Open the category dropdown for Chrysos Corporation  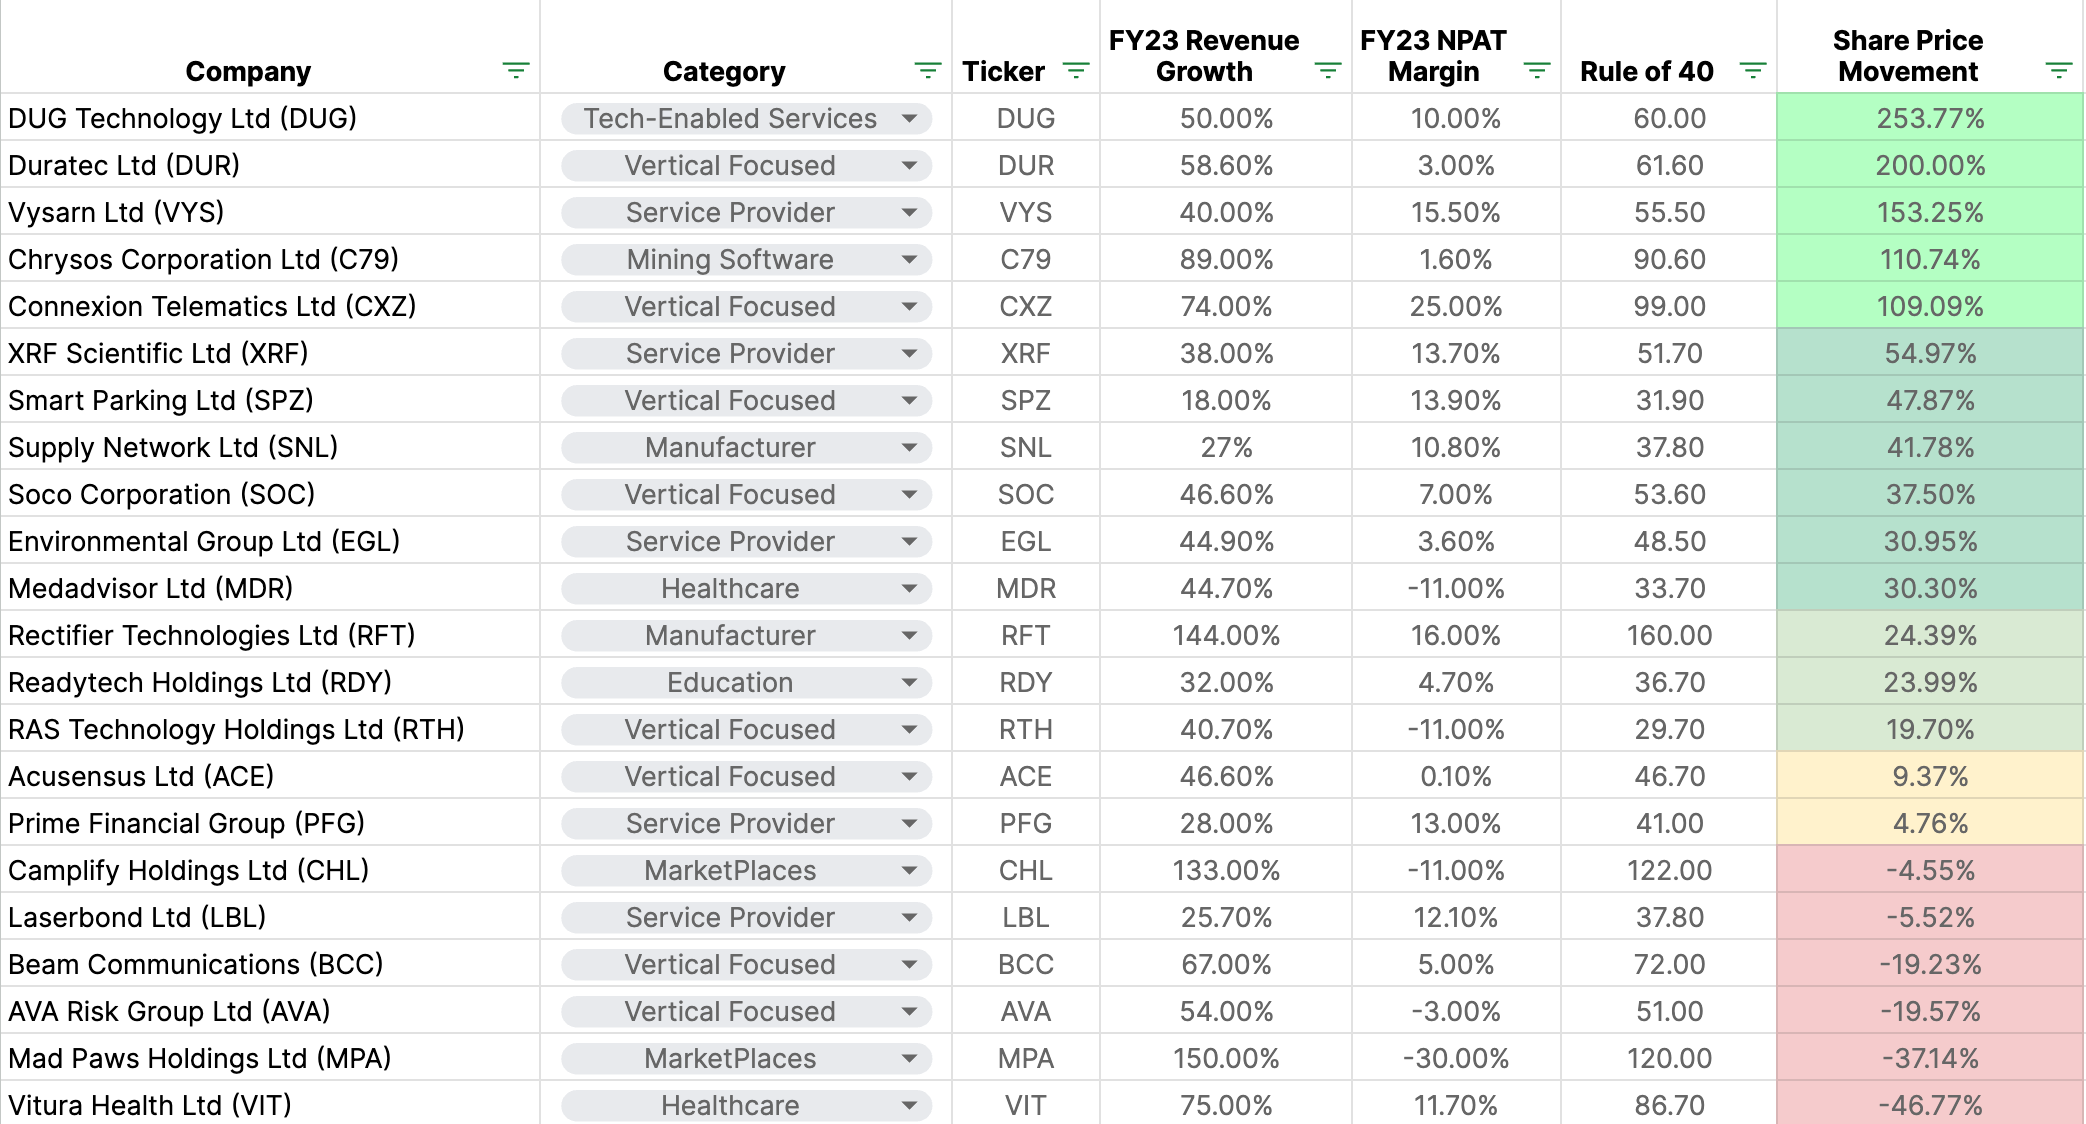click(911, 259)
